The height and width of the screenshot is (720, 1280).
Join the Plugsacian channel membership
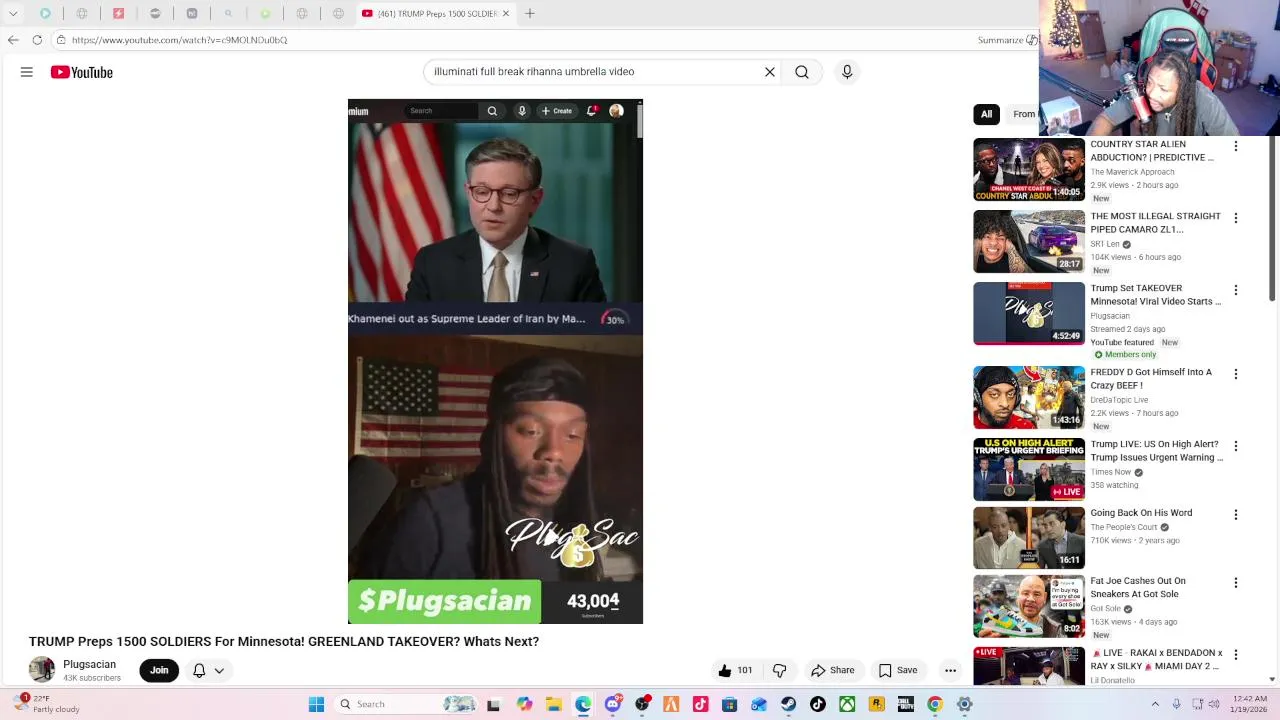[x=159, y=670]
